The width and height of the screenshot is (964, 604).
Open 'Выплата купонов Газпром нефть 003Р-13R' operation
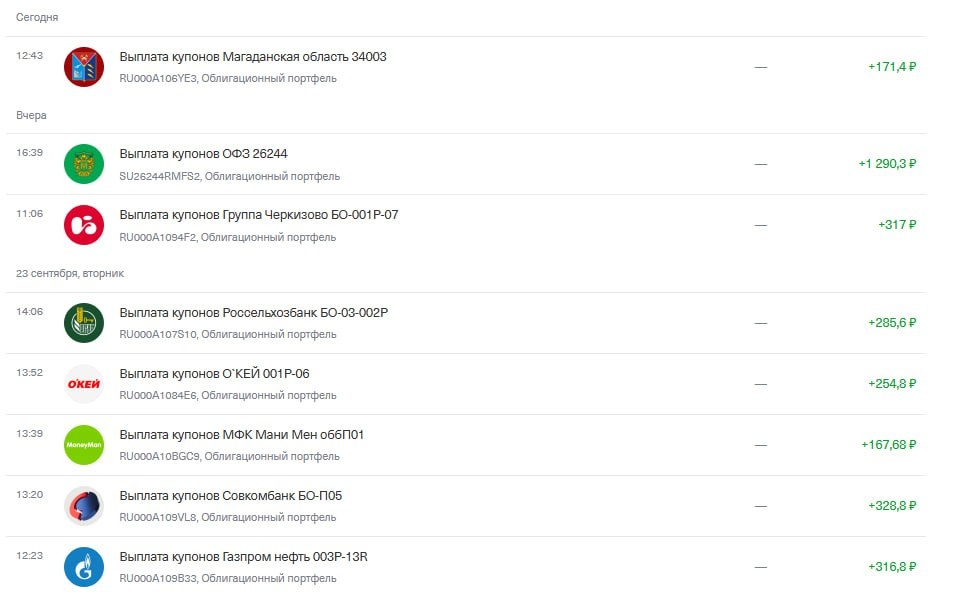click(x=244, y=557)
